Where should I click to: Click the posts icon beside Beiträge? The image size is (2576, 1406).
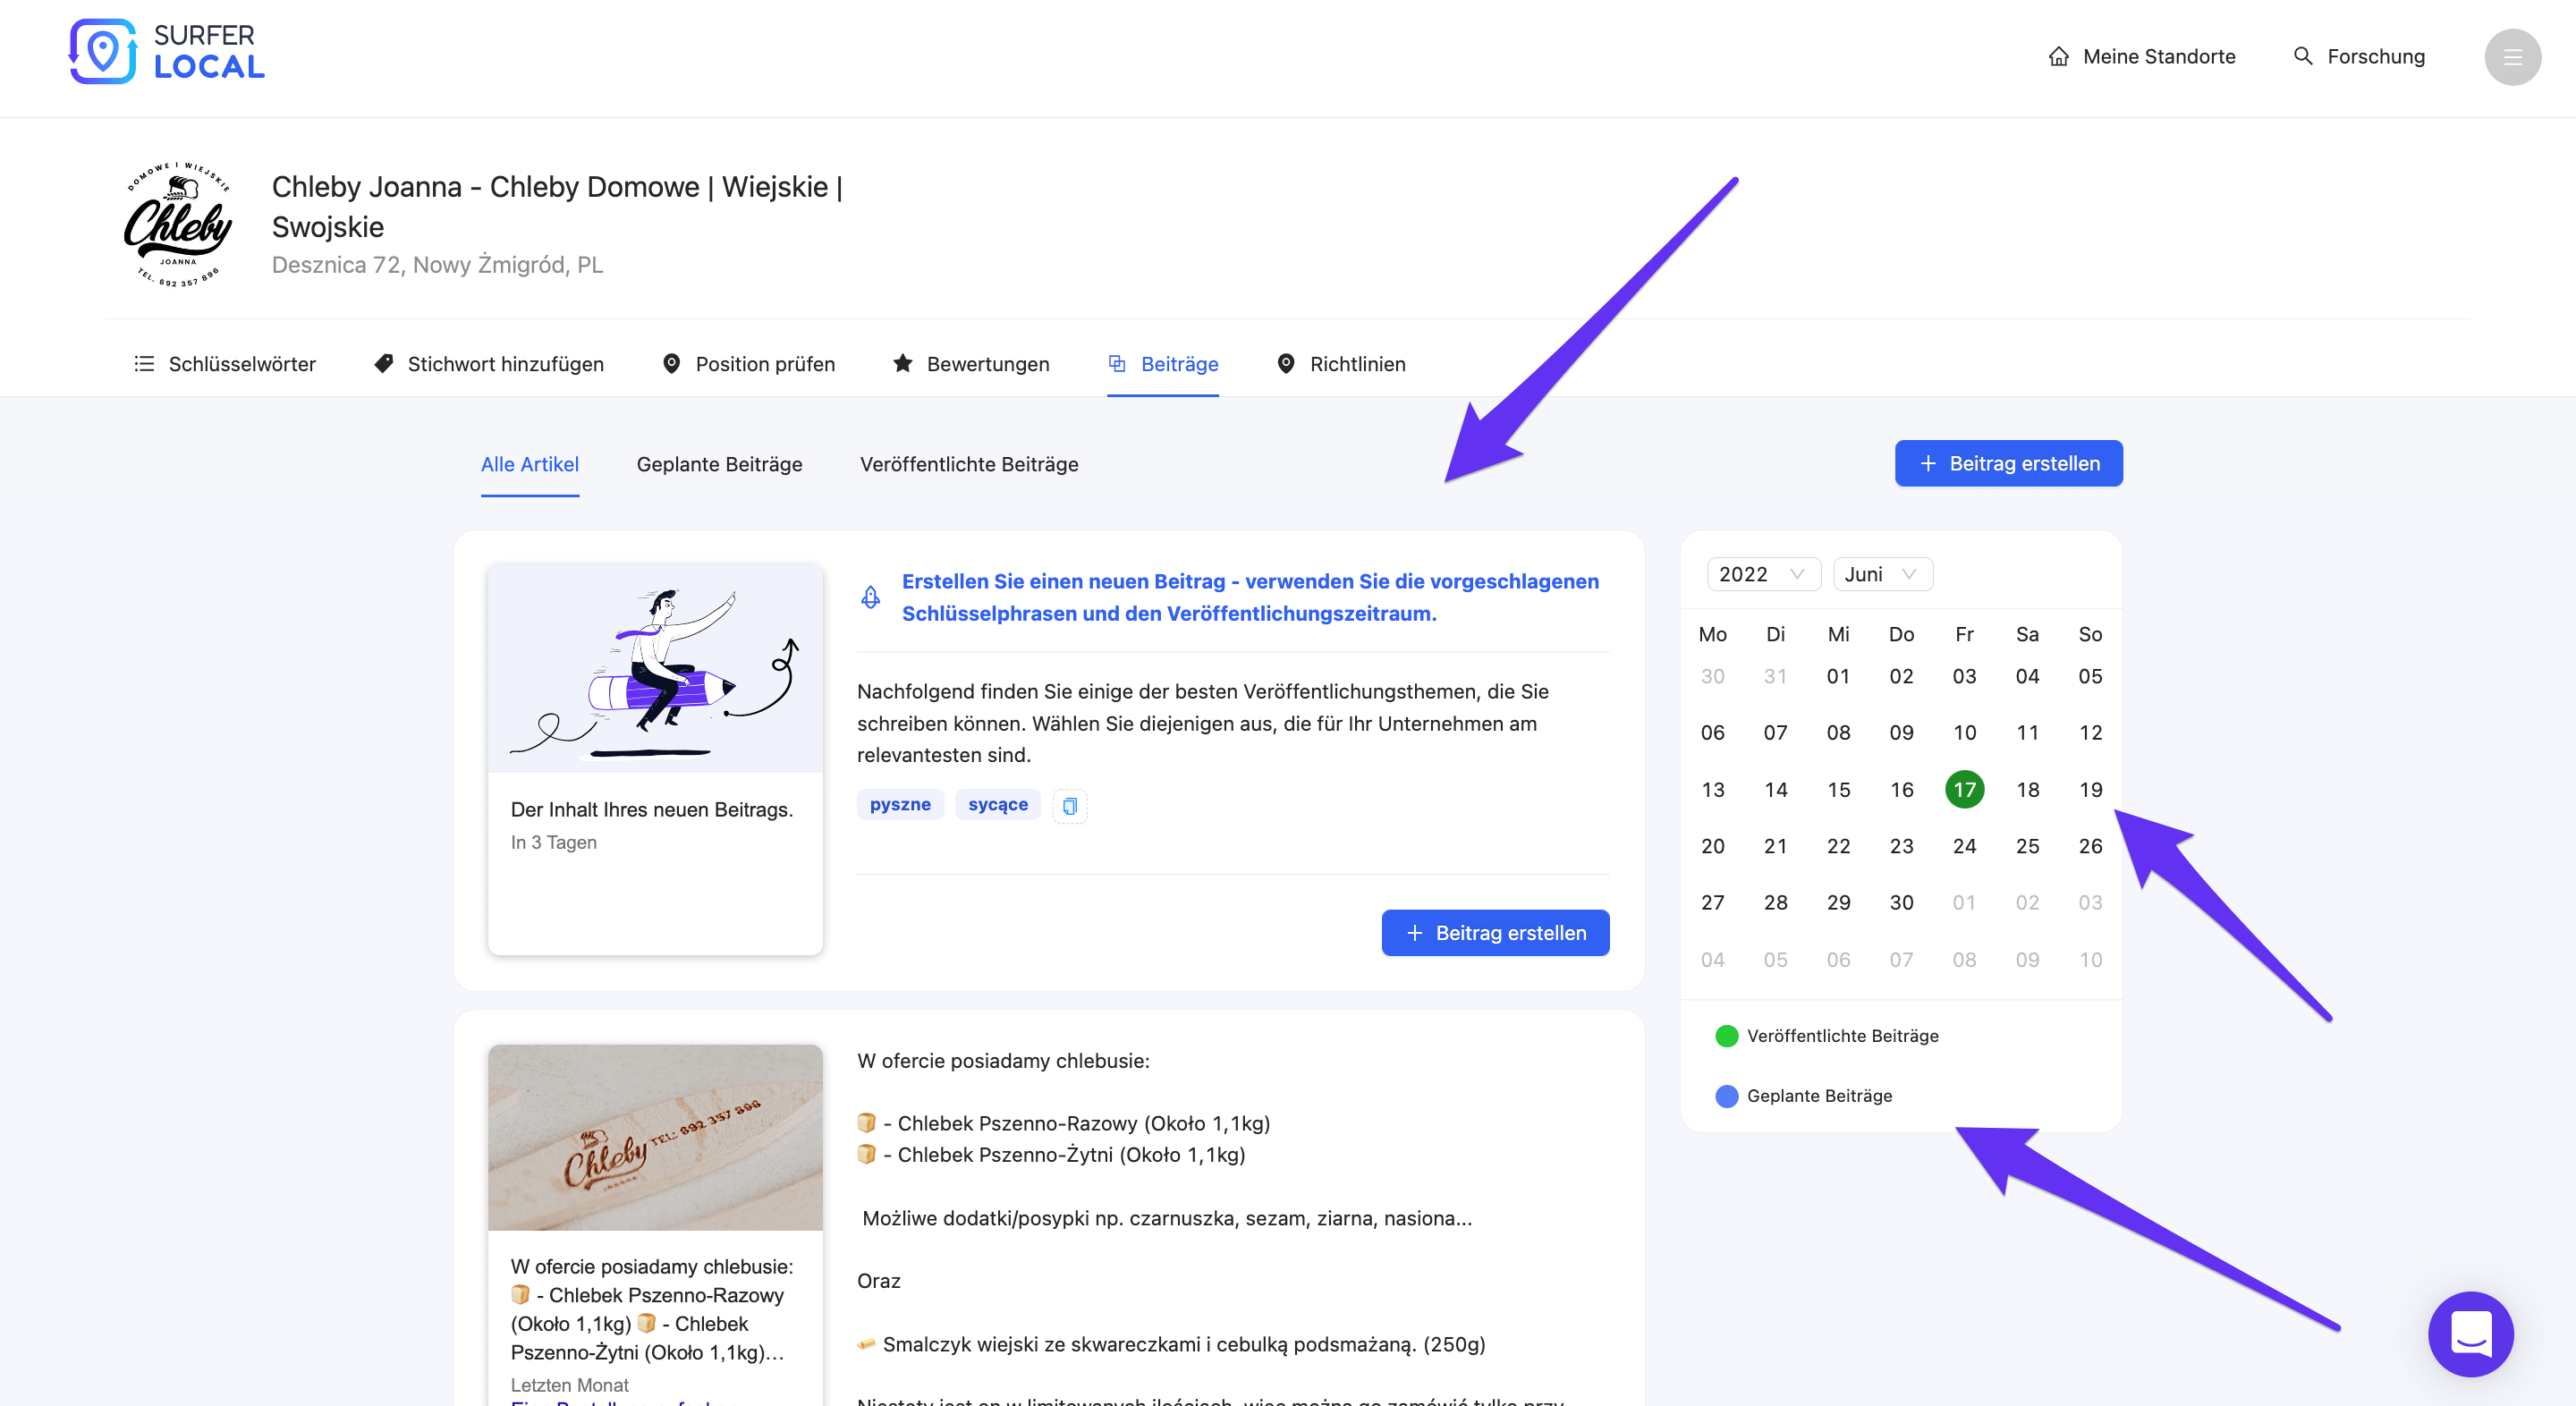pos(1117,364)
